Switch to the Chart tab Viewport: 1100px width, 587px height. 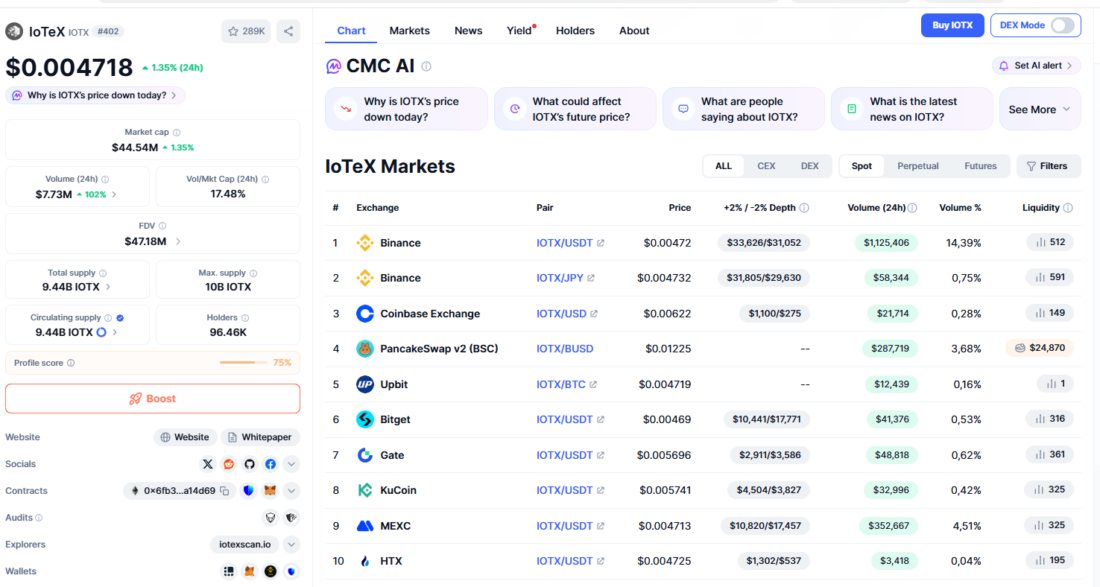click(351, 31)
